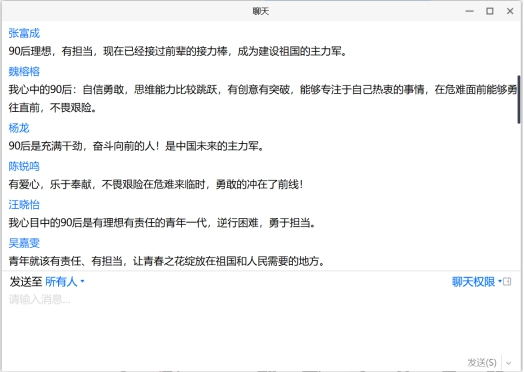Click sender name 魏榕榕
524x372 pixels.
click(24, 71)
